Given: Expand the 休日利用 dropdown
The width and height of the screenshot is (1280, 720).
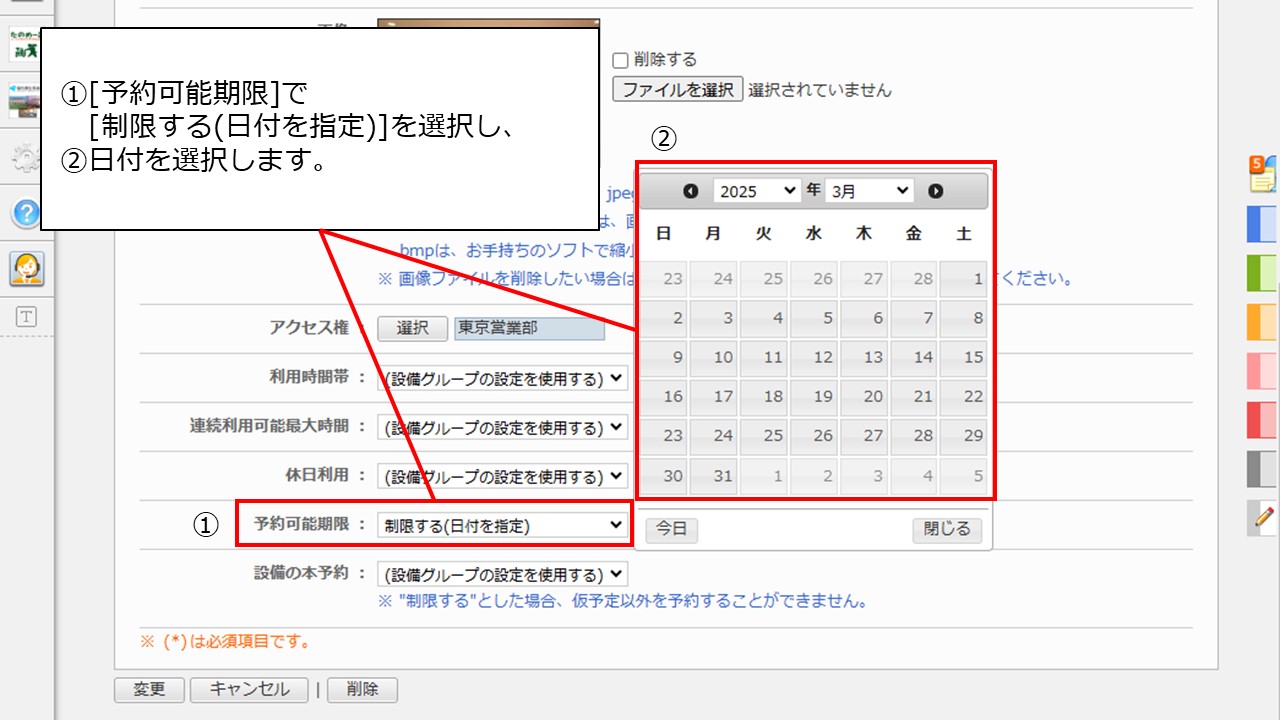Looking at the screenshot, I should click(x=503, y=477).
